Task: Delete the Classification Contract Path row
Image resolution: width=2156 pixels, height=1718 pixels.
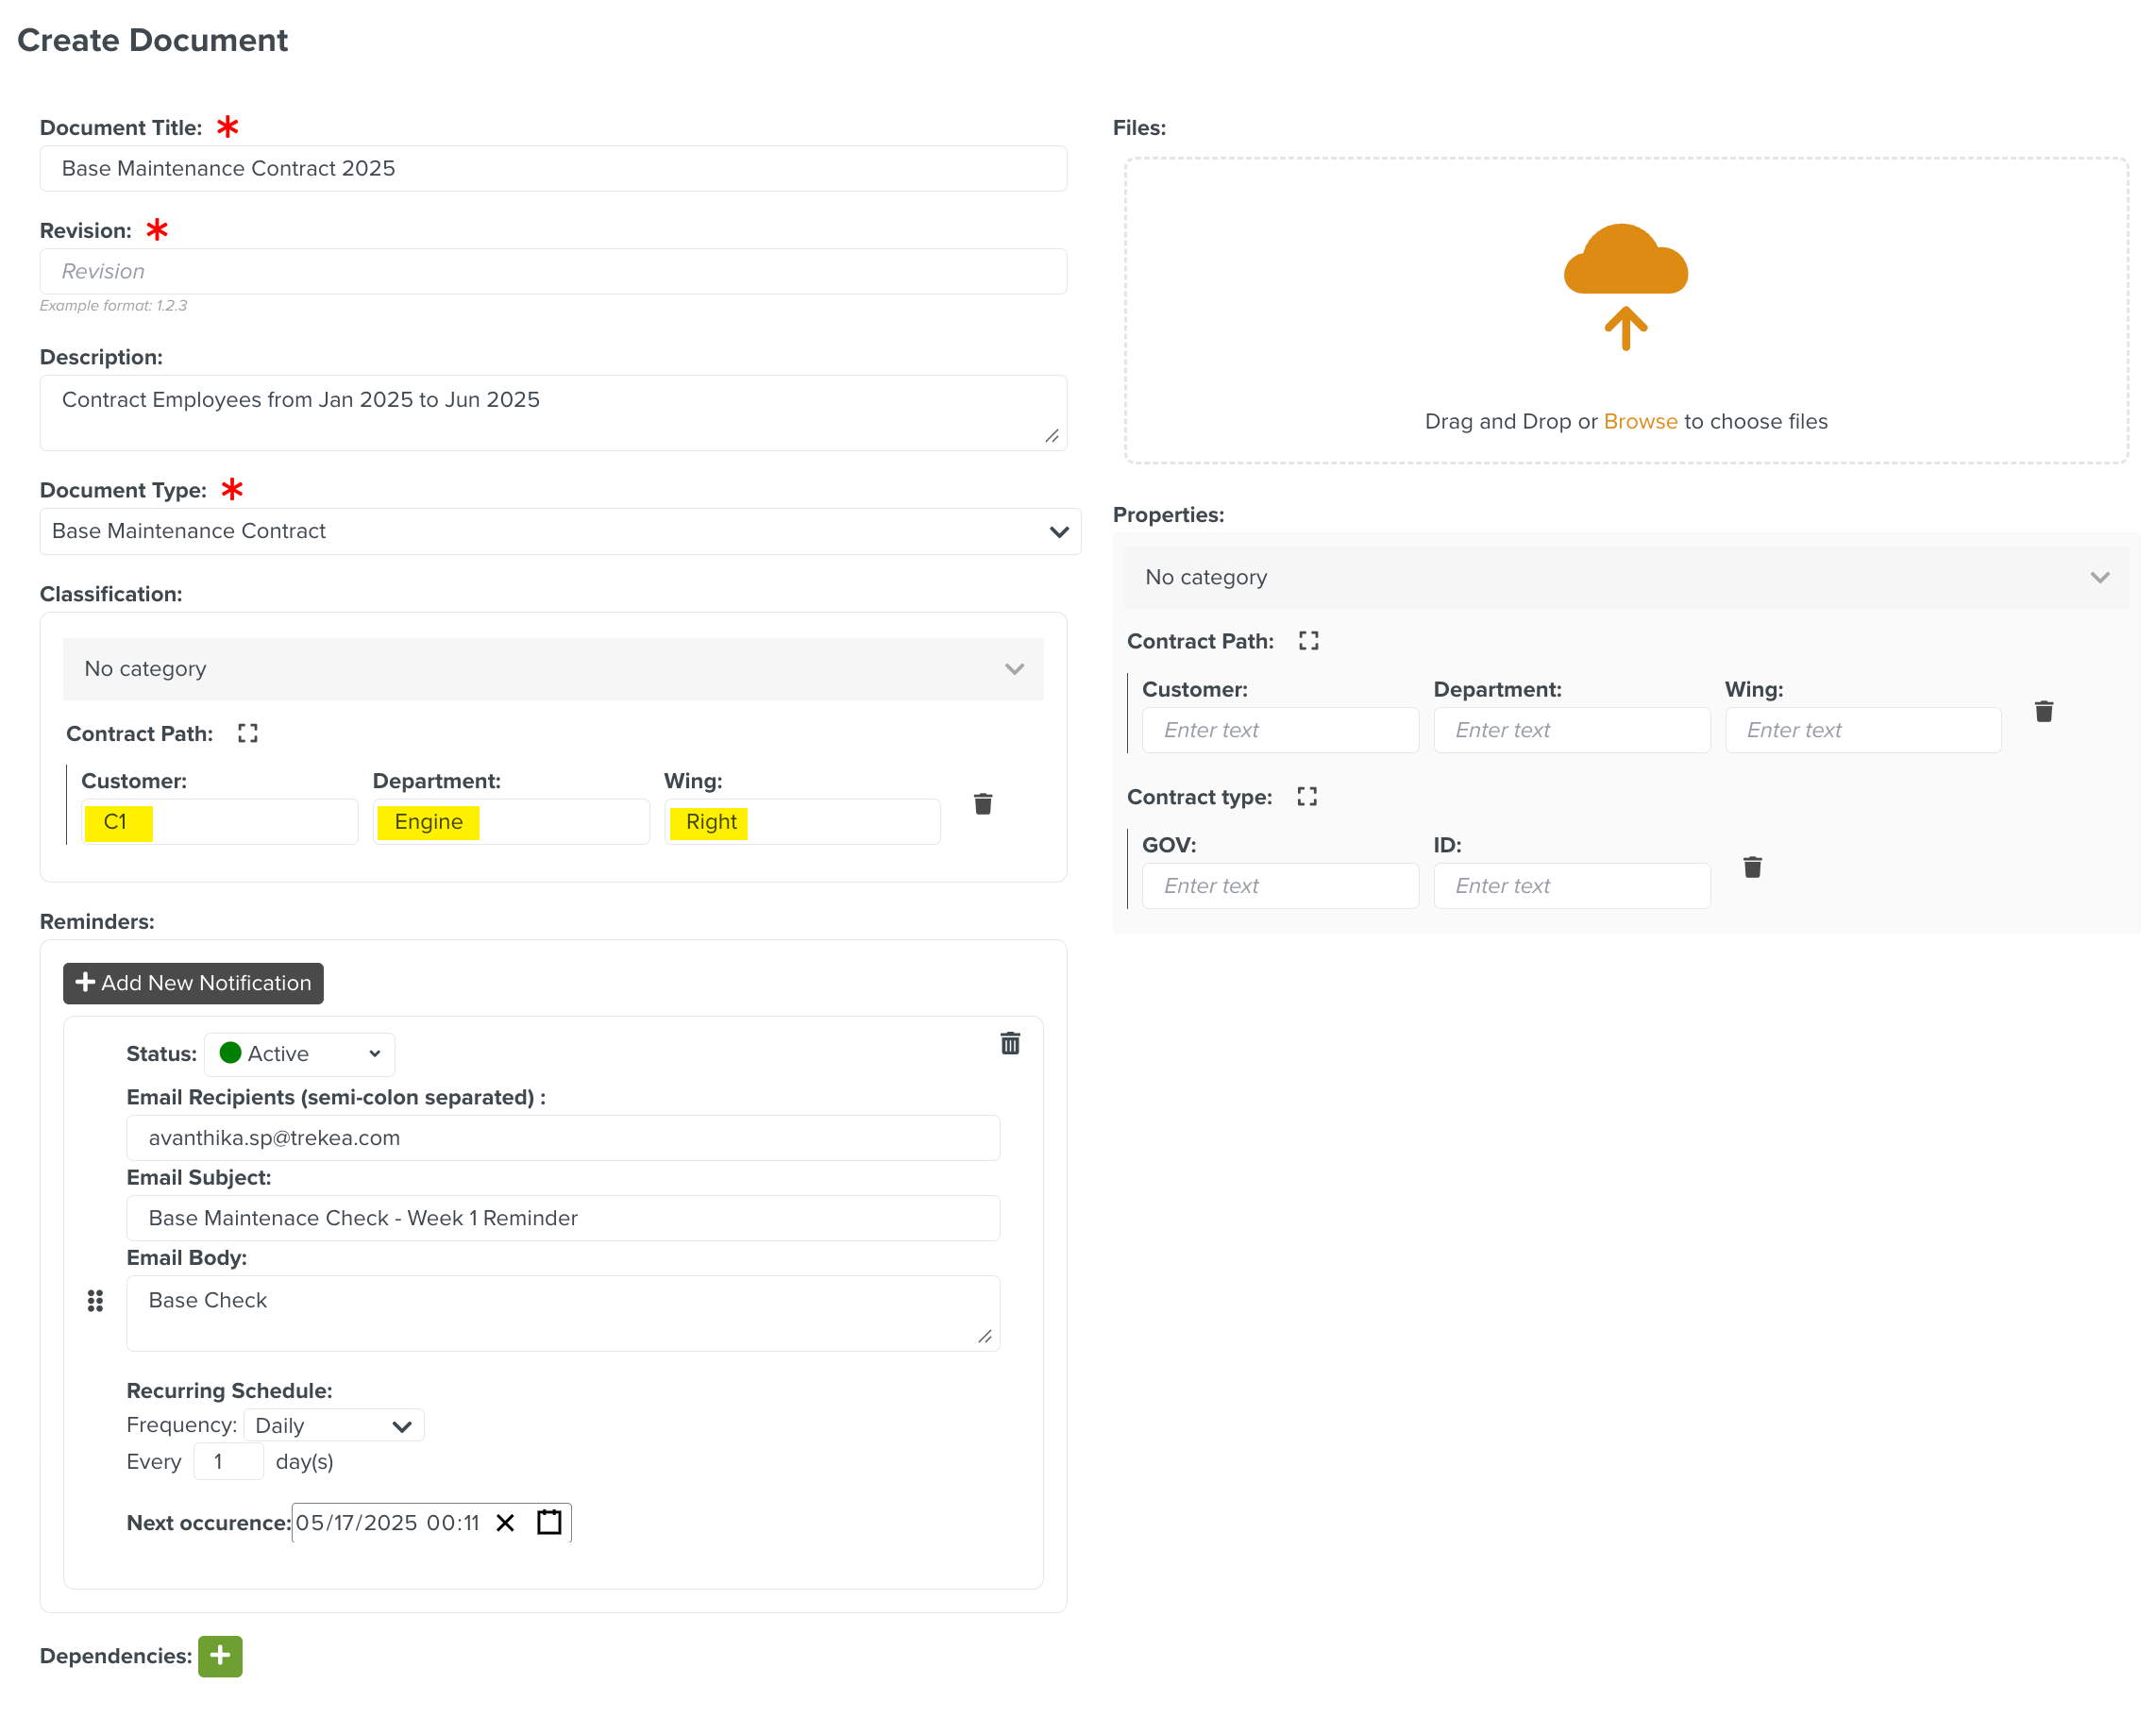Action: click(983, 804)
